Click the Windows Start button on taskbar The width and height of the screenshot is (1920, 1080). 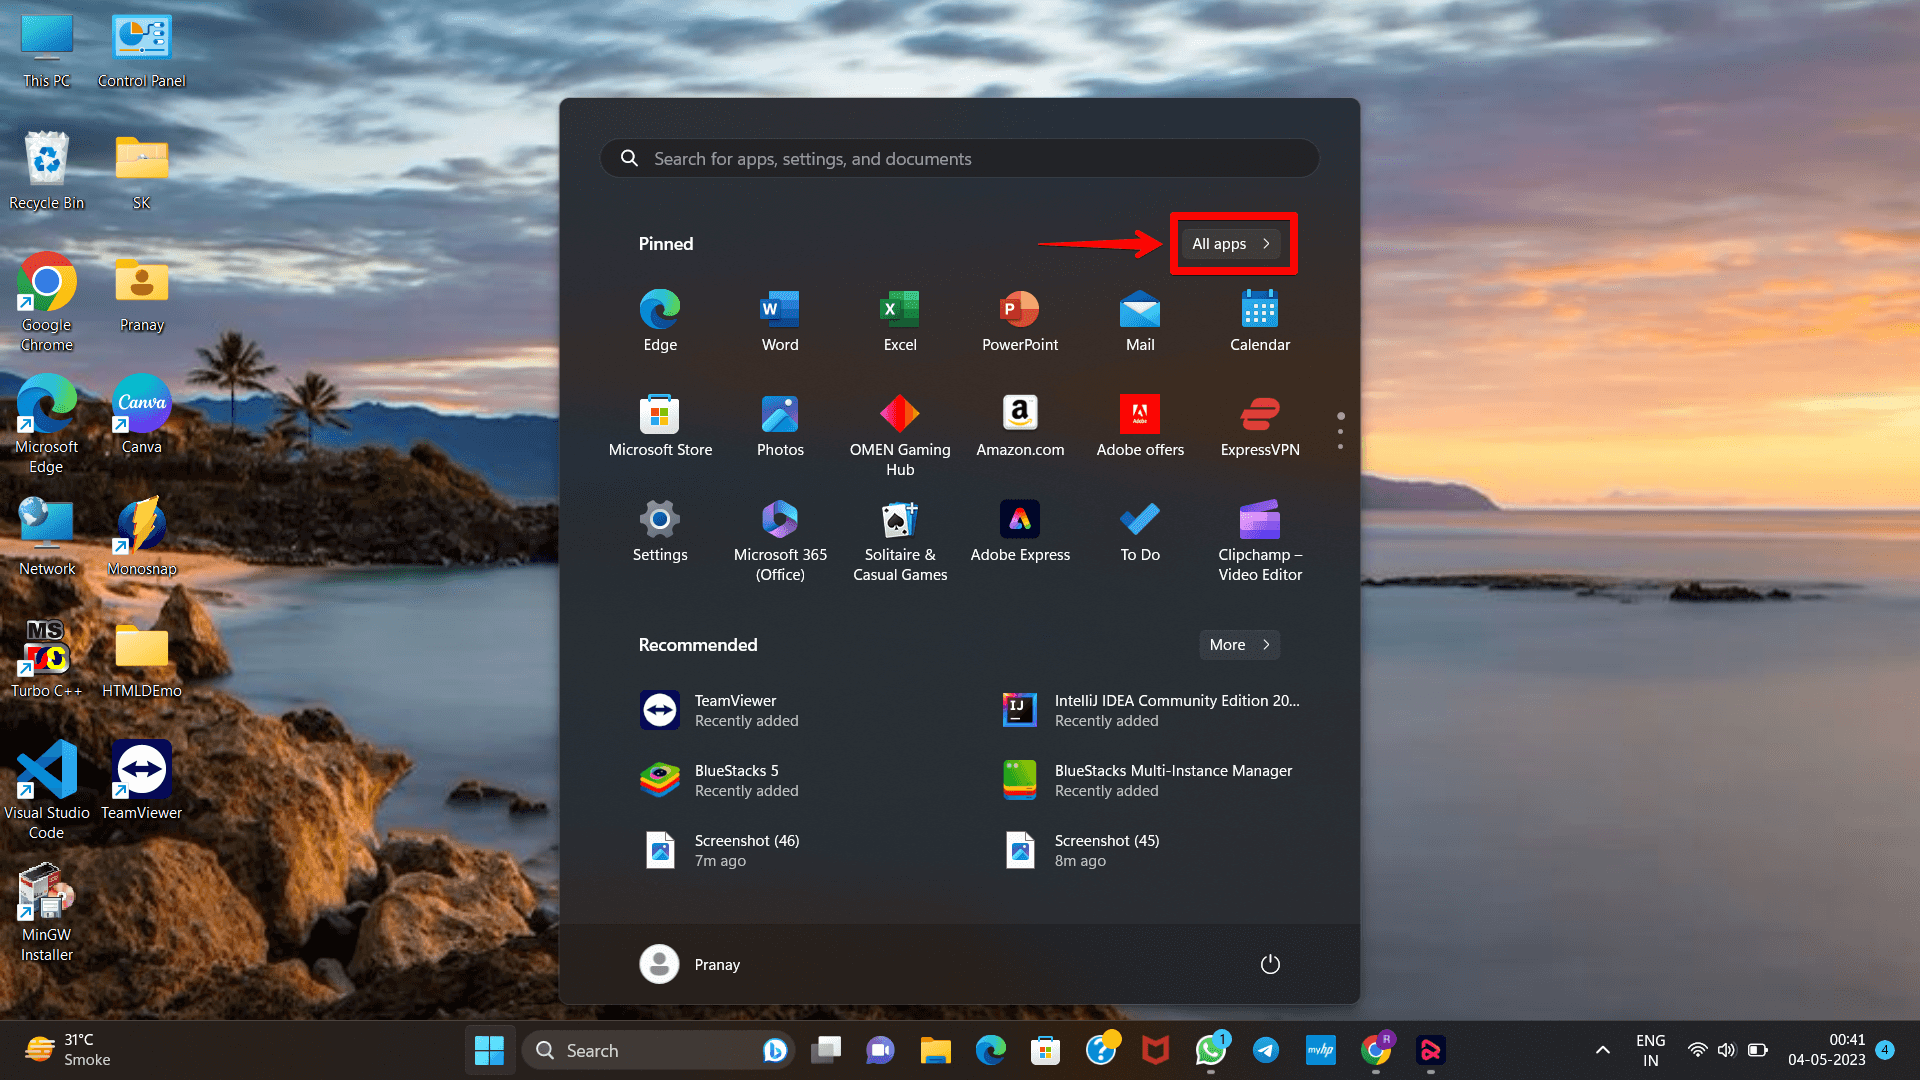click(x=489, y=1050)
